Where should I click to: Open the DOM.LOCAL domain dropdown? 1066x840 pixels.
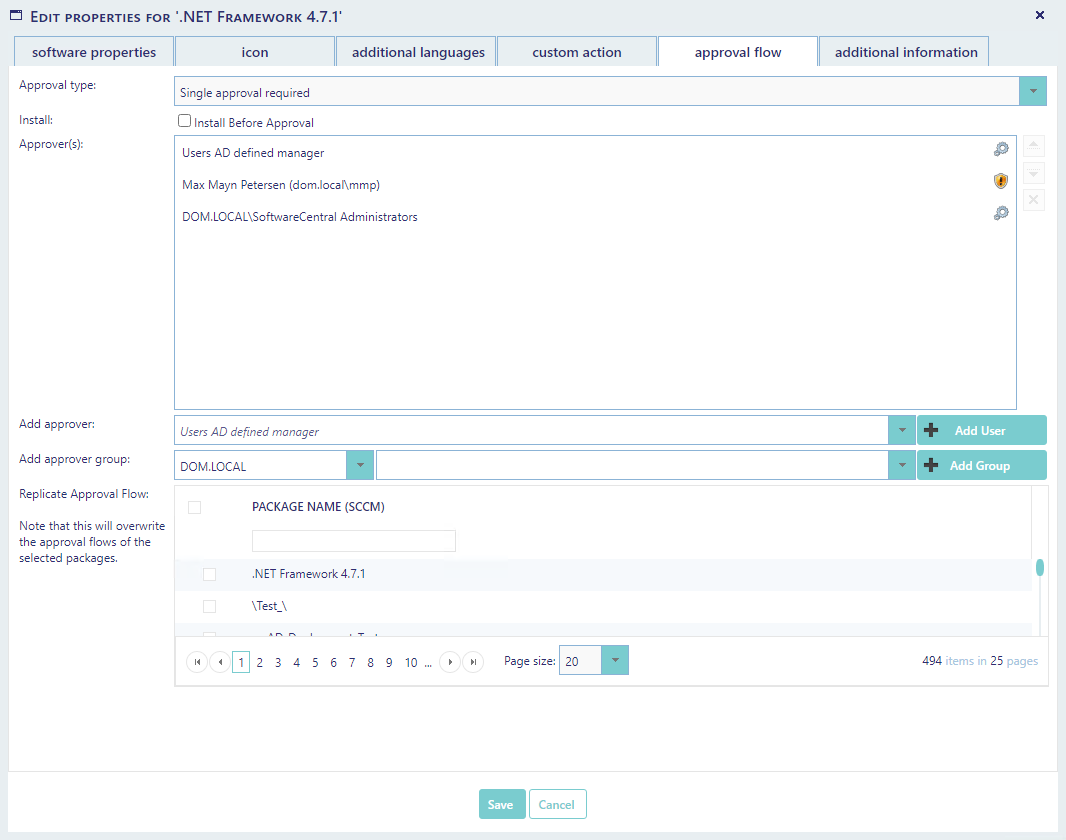359,466
